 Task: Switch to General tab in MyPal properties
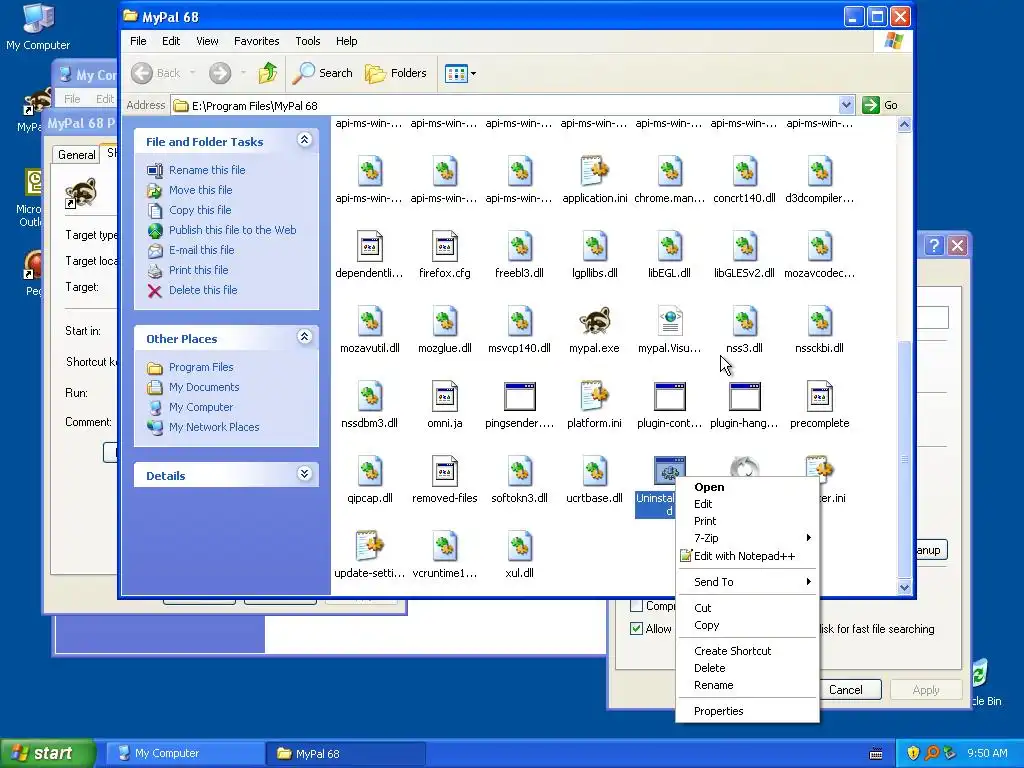click(76, 155)
